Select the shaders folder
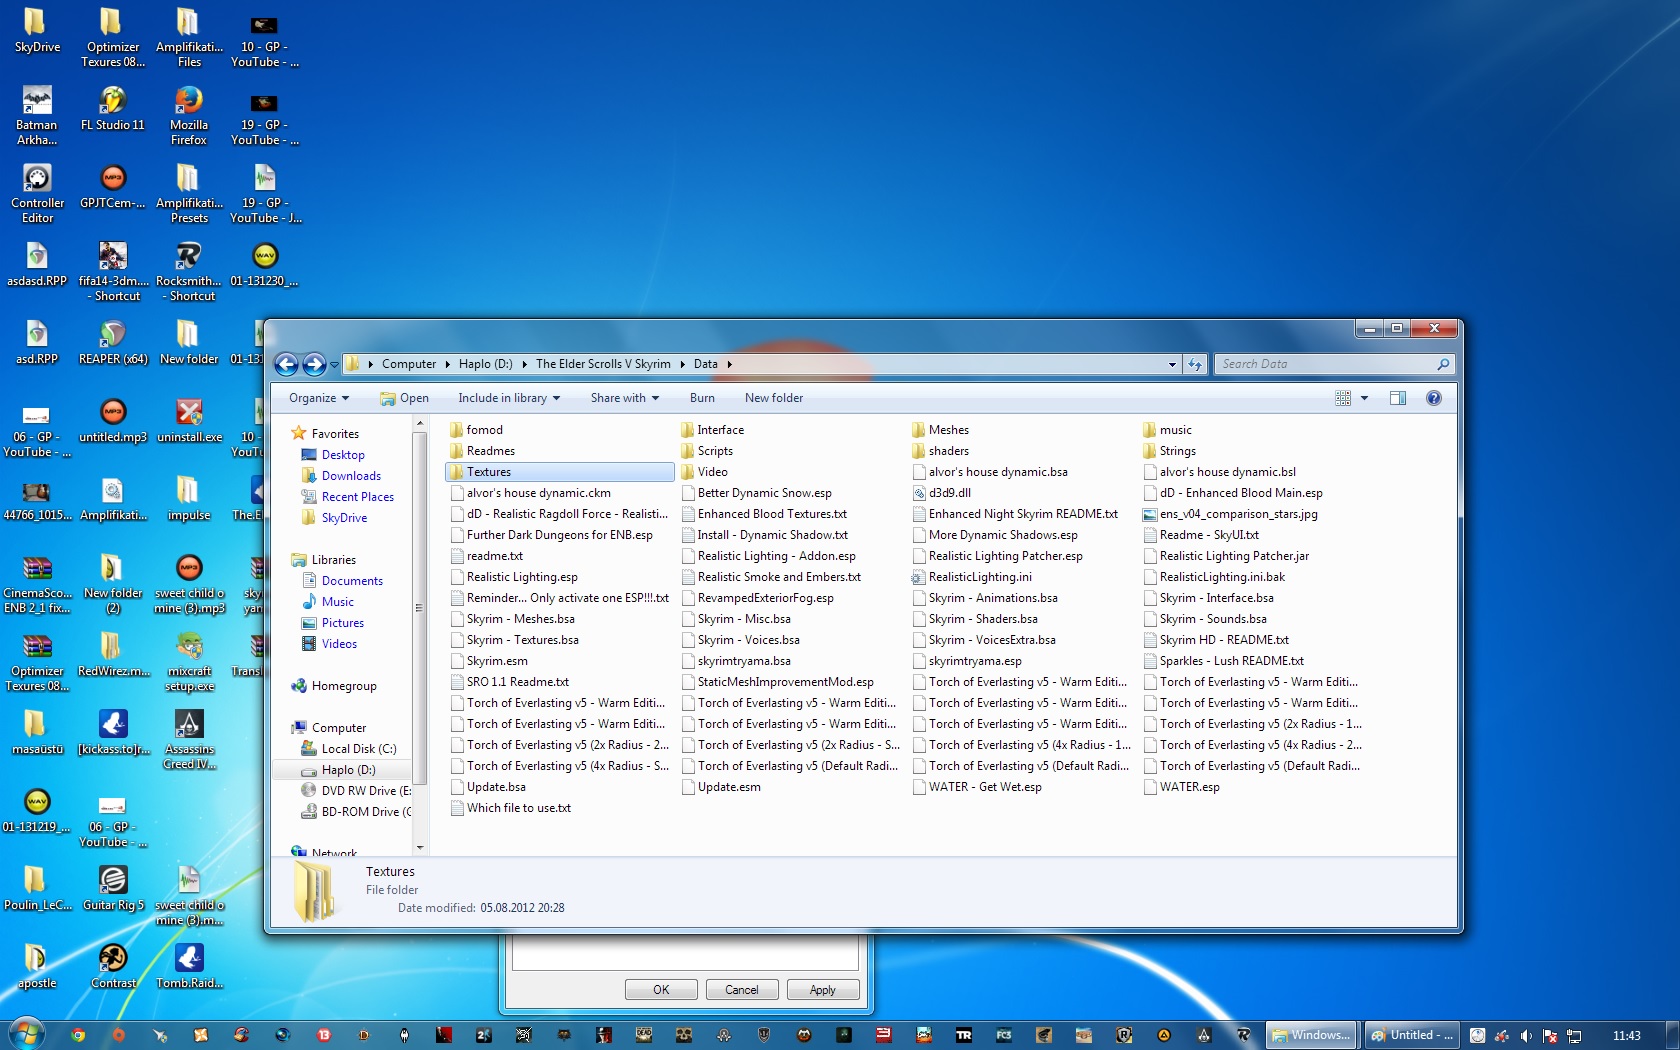The image size is (1680, 1050). pos(949,451)
